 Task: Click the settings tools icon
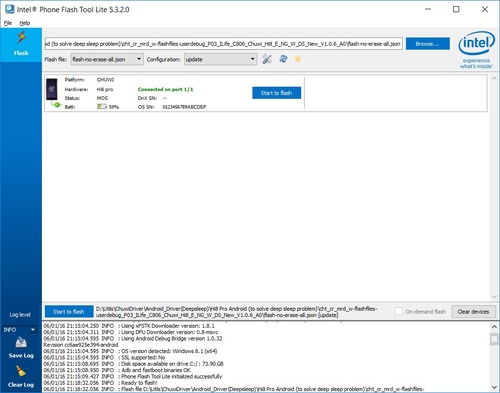click(x=267, y=59)
